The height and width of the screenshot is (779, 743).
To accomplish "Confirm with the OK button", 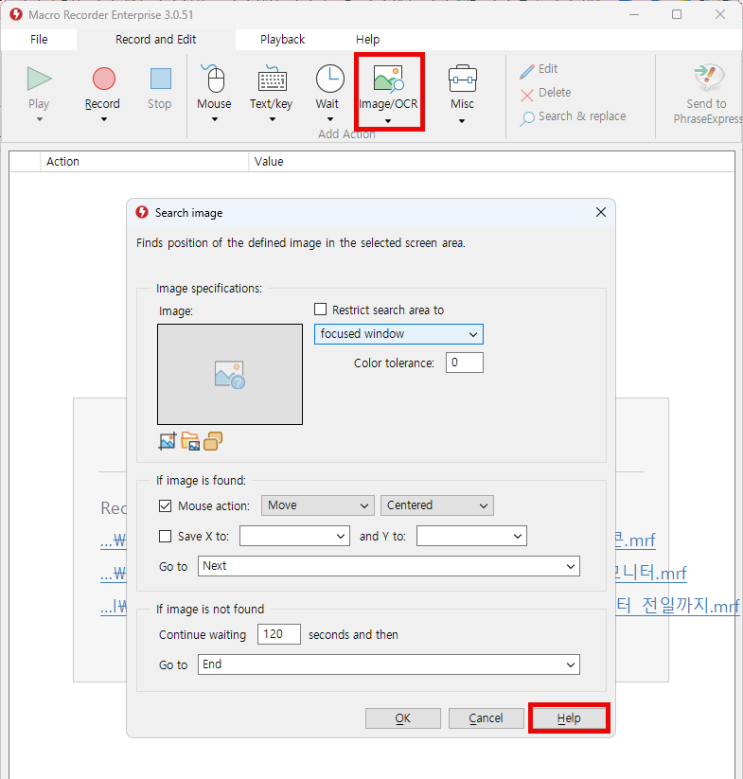I will coord(403,718).
